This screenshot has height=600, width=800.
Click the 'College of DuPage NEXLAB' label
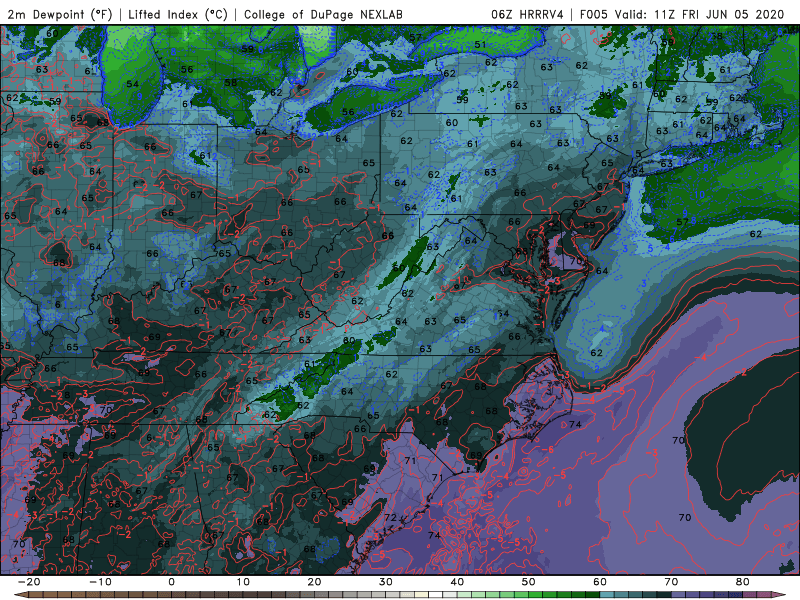(x=323, y=14)
